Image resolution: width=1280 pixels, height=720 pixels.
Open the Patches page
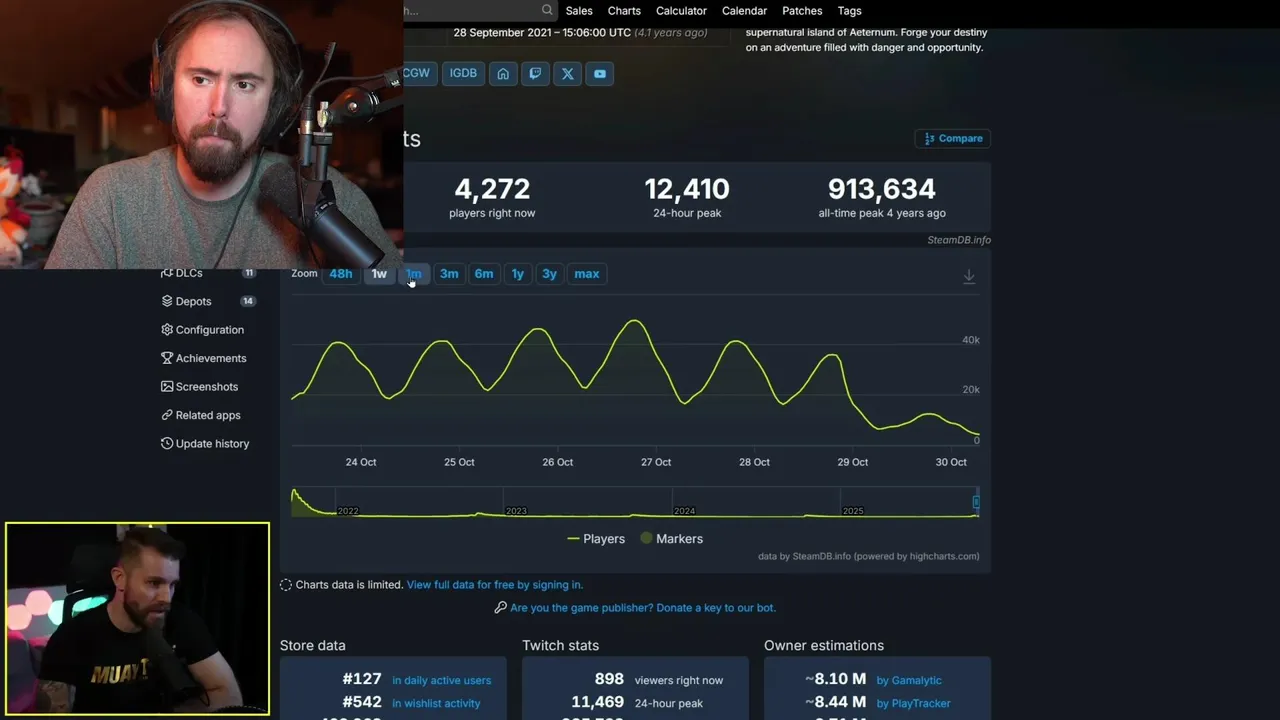coord(802,11)
